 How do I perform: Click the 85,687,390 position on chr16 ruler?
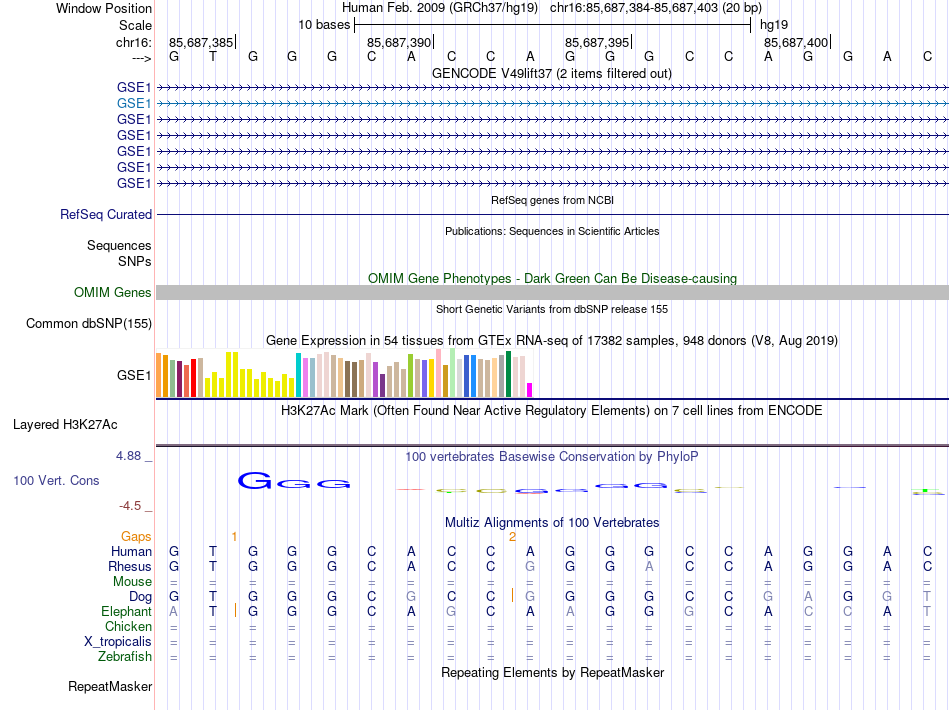pos(399,42)
